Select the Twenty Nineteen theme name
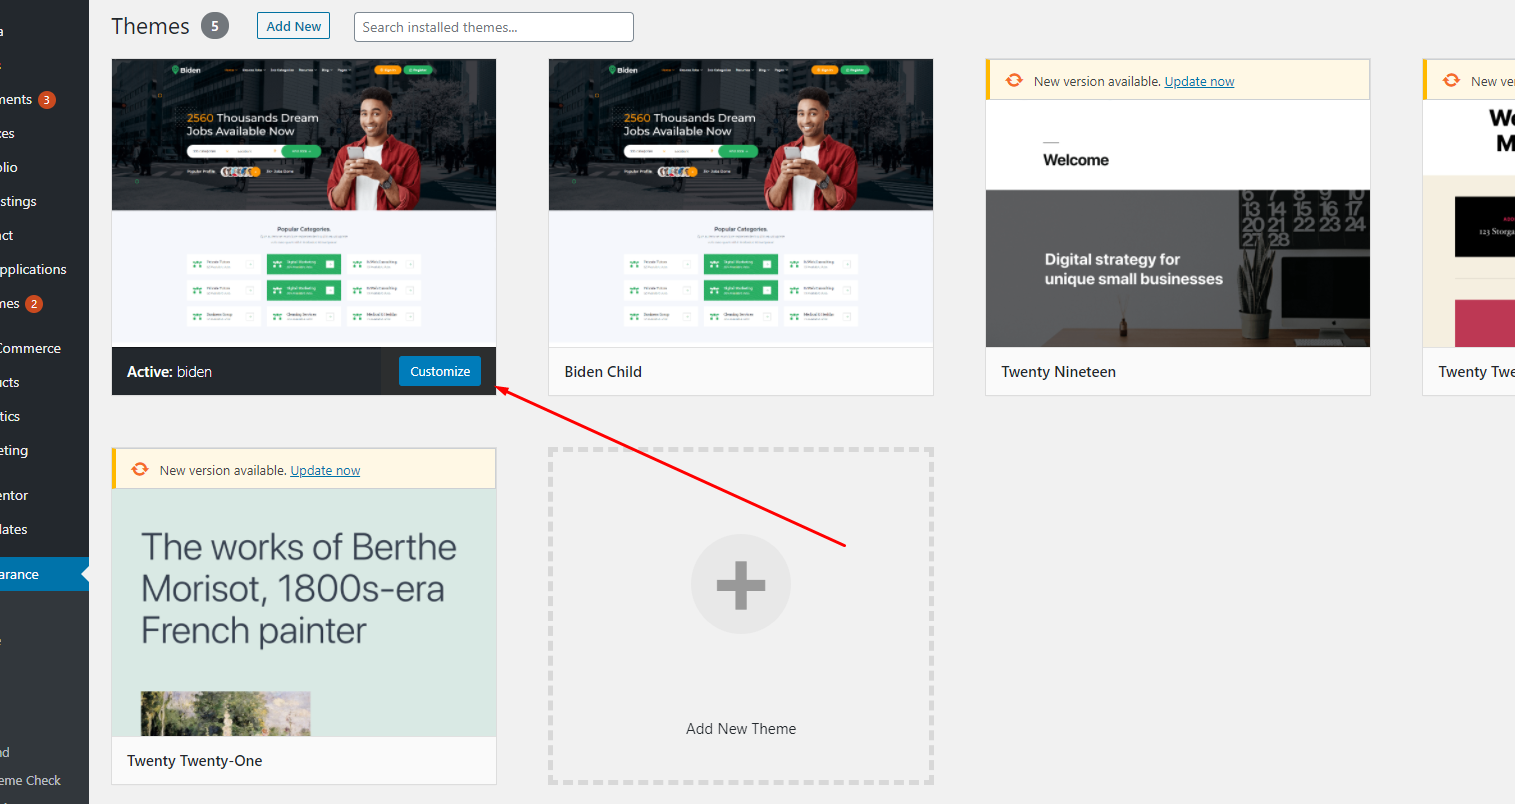Screen dimensions: 1515x804 [1058, 372]
